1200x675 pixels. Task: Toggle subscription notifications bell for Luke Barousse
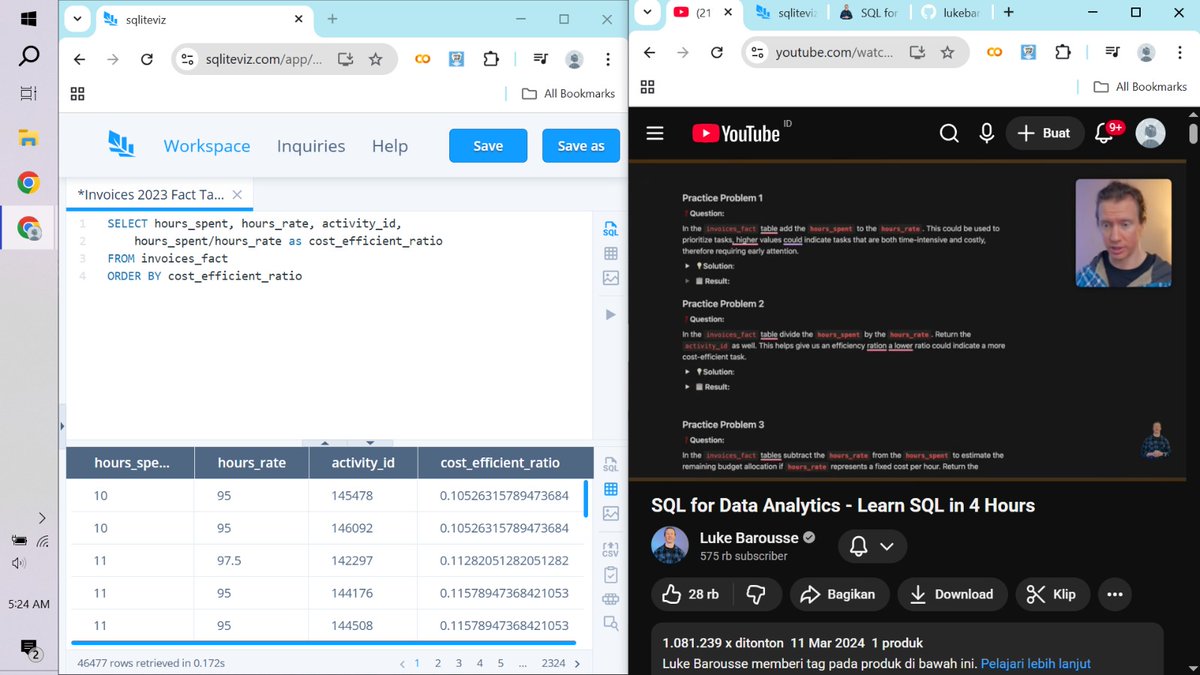click(857, 546)
